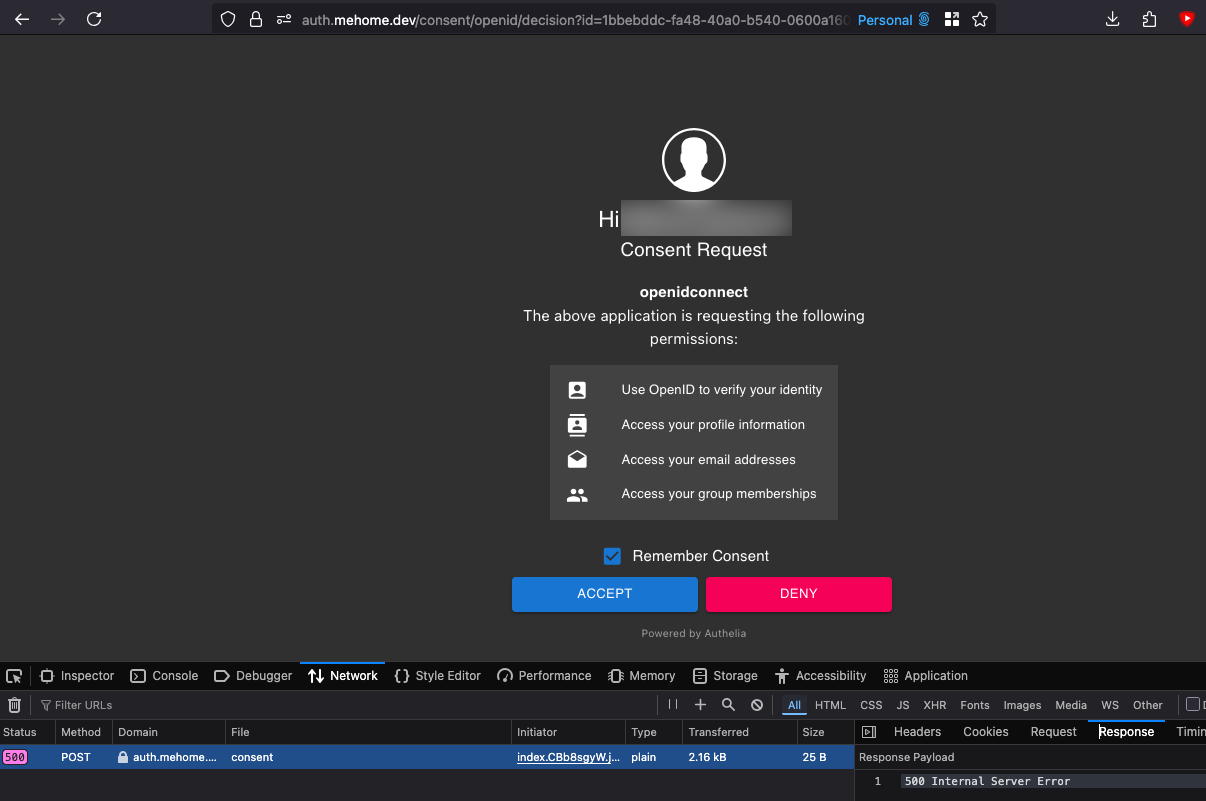This screenshot has width=1206, height=801.
Task: Open the Storage tab
Action: [725, 676]
